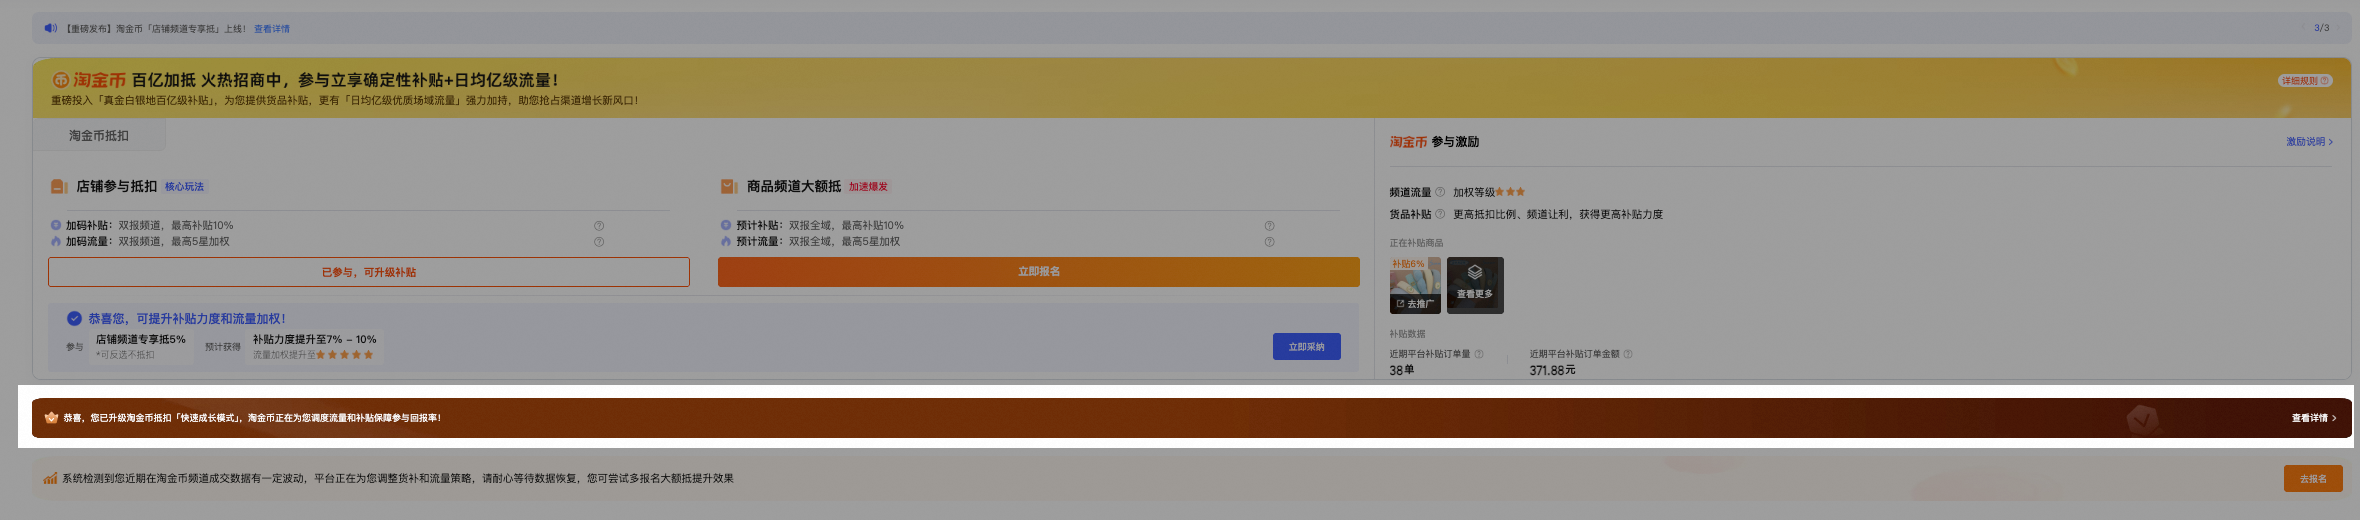
Task: Click help icon beside 近期平台补贴订单量
Action: 1479,354
